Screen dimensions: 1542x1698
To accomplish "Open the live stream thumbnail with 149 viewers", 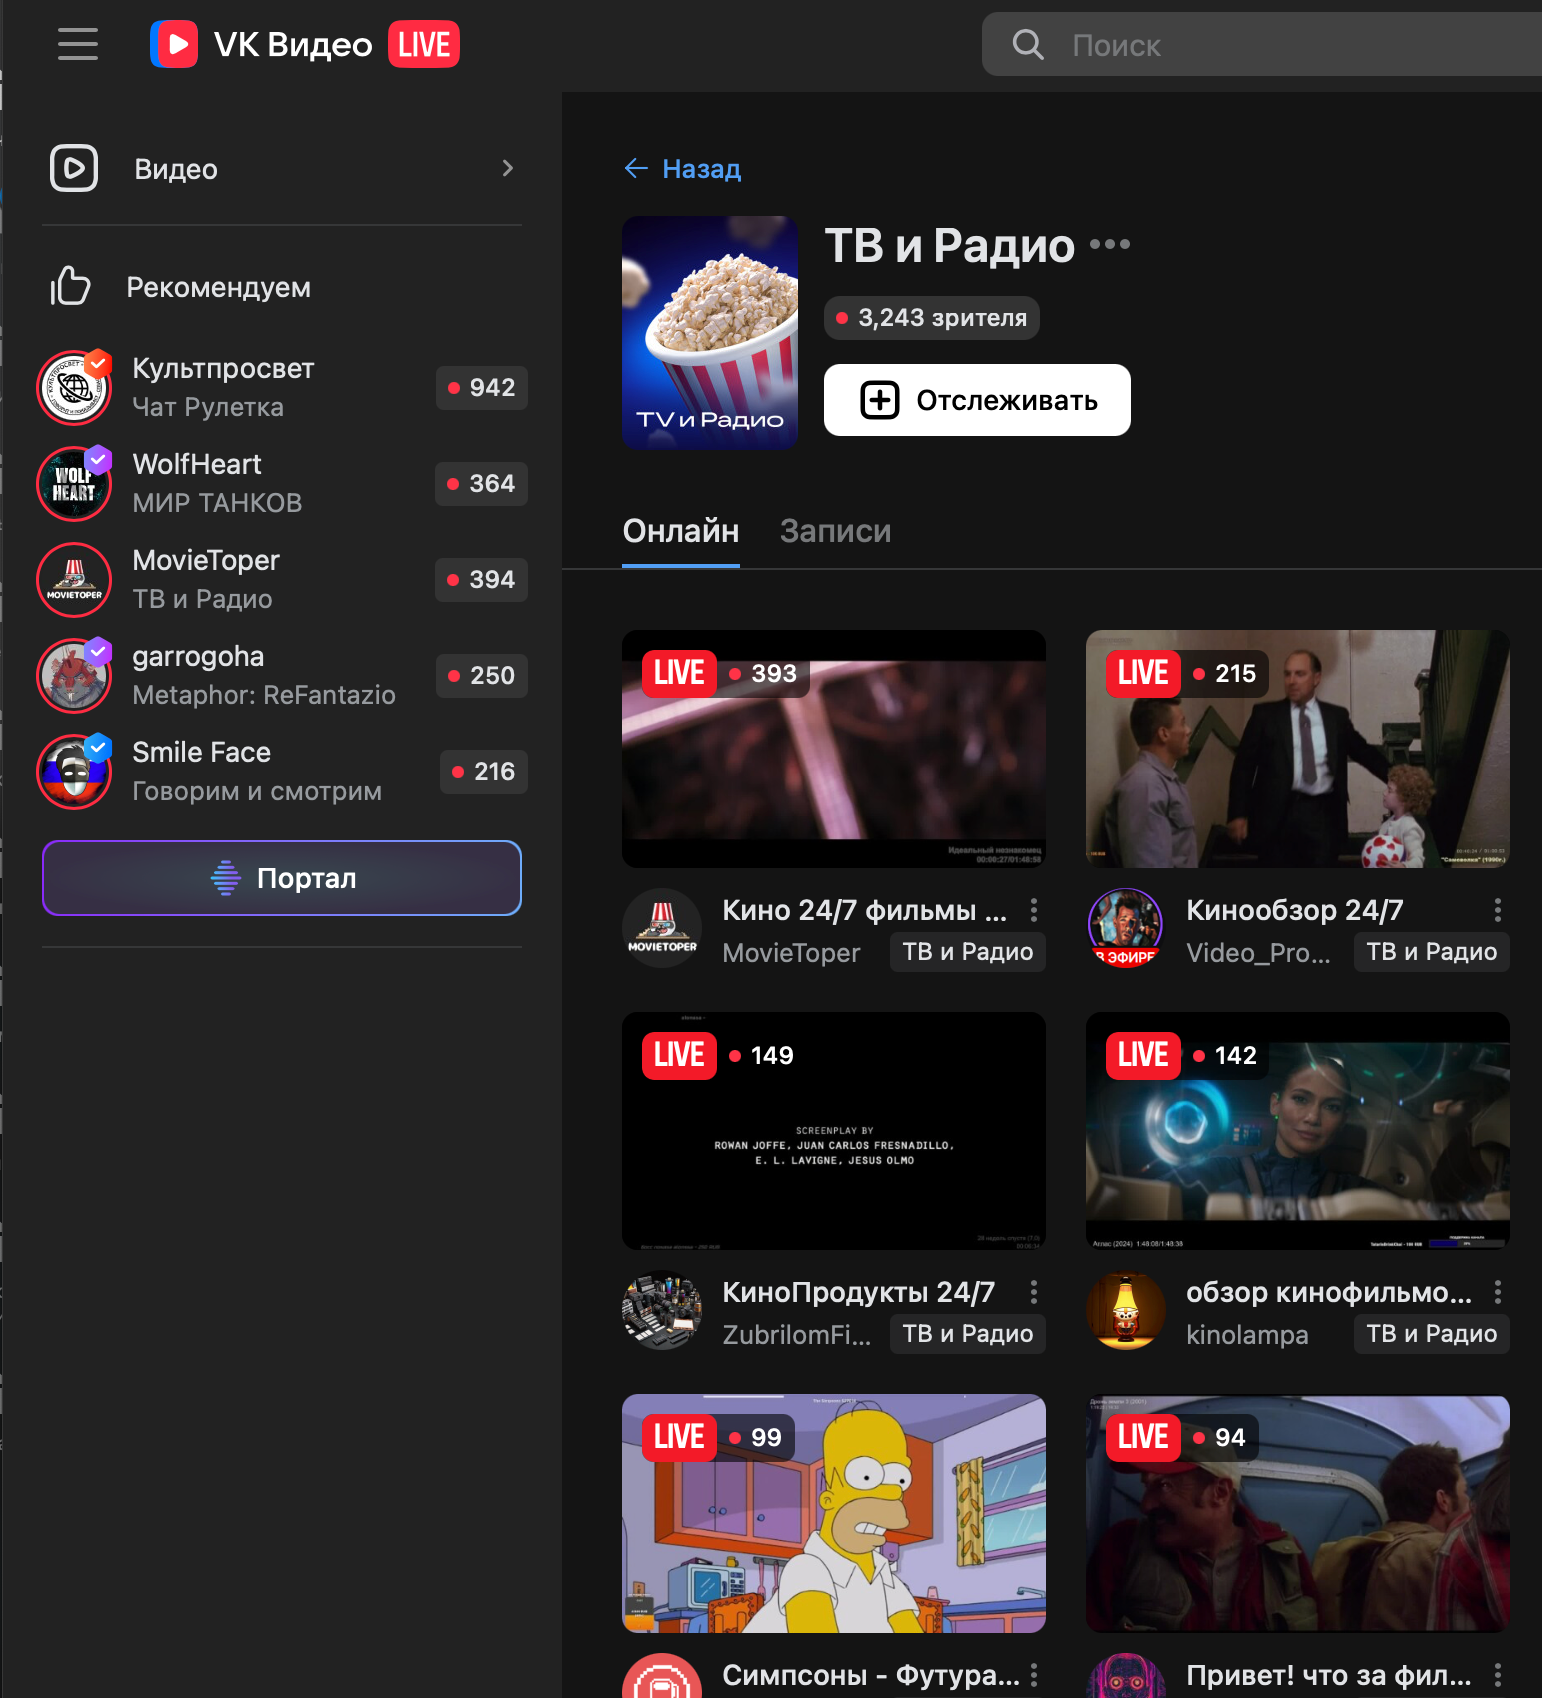I will 834,1131.
